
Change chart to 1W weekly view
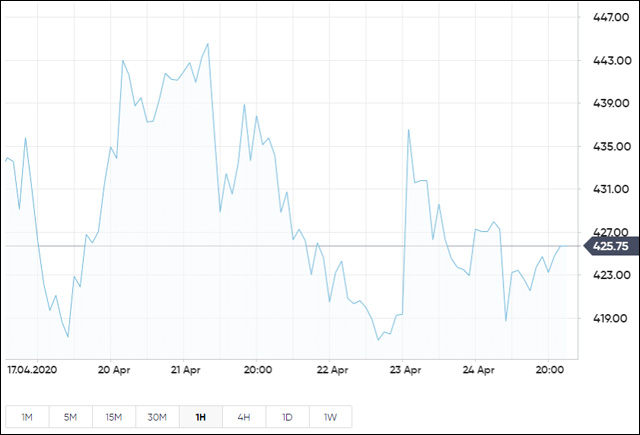330,416
